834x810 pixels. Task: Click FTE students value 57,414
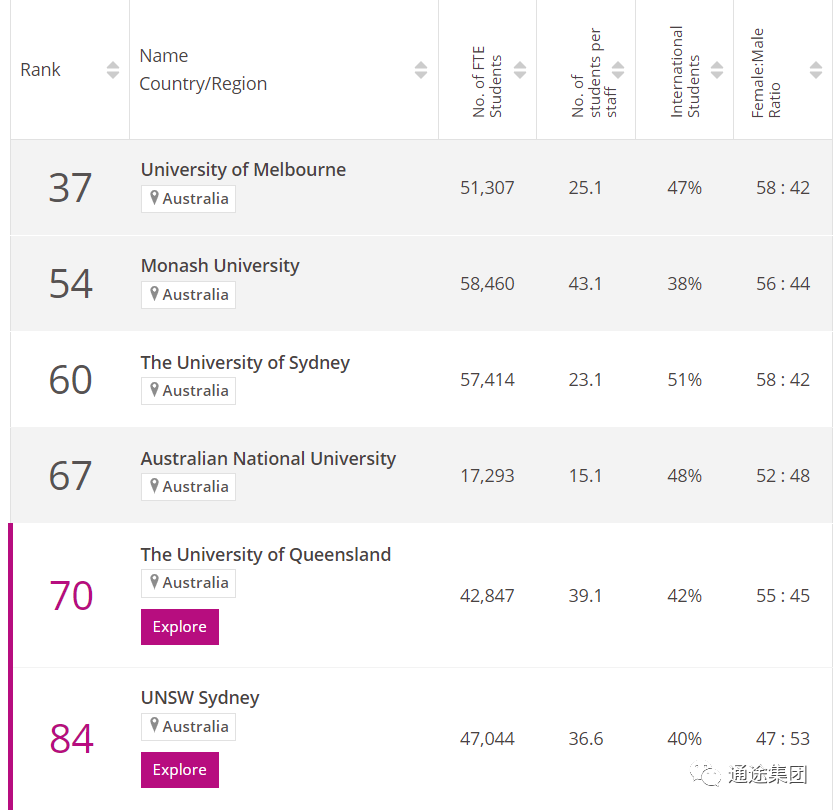click(x=487, y=380)
